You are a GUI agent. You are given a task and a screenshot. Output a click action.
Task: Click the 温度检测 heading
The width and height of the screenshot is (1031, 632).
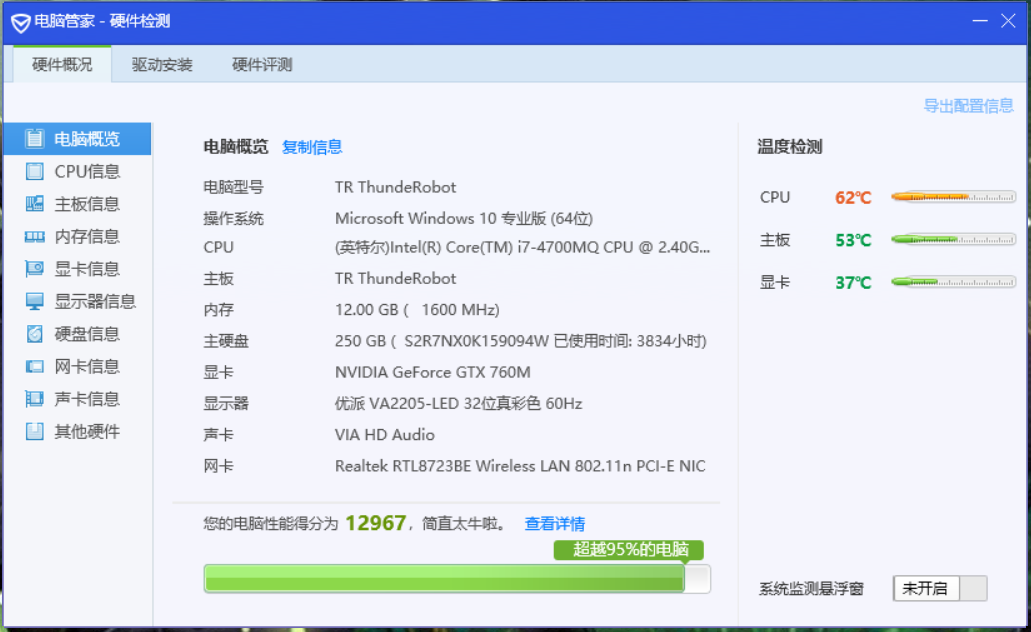(x=790, y=147)
